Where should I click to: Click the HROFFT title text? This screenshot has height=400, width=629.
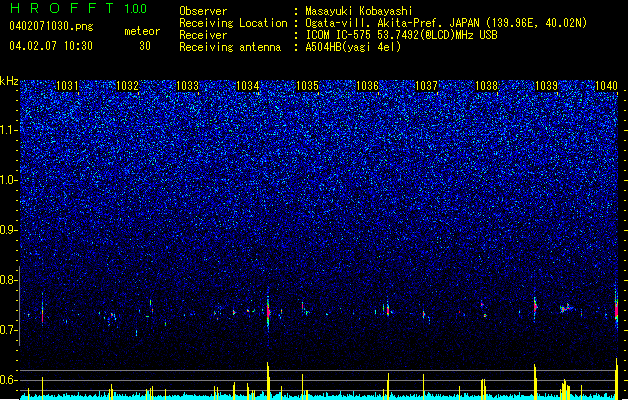pos(62,8)
